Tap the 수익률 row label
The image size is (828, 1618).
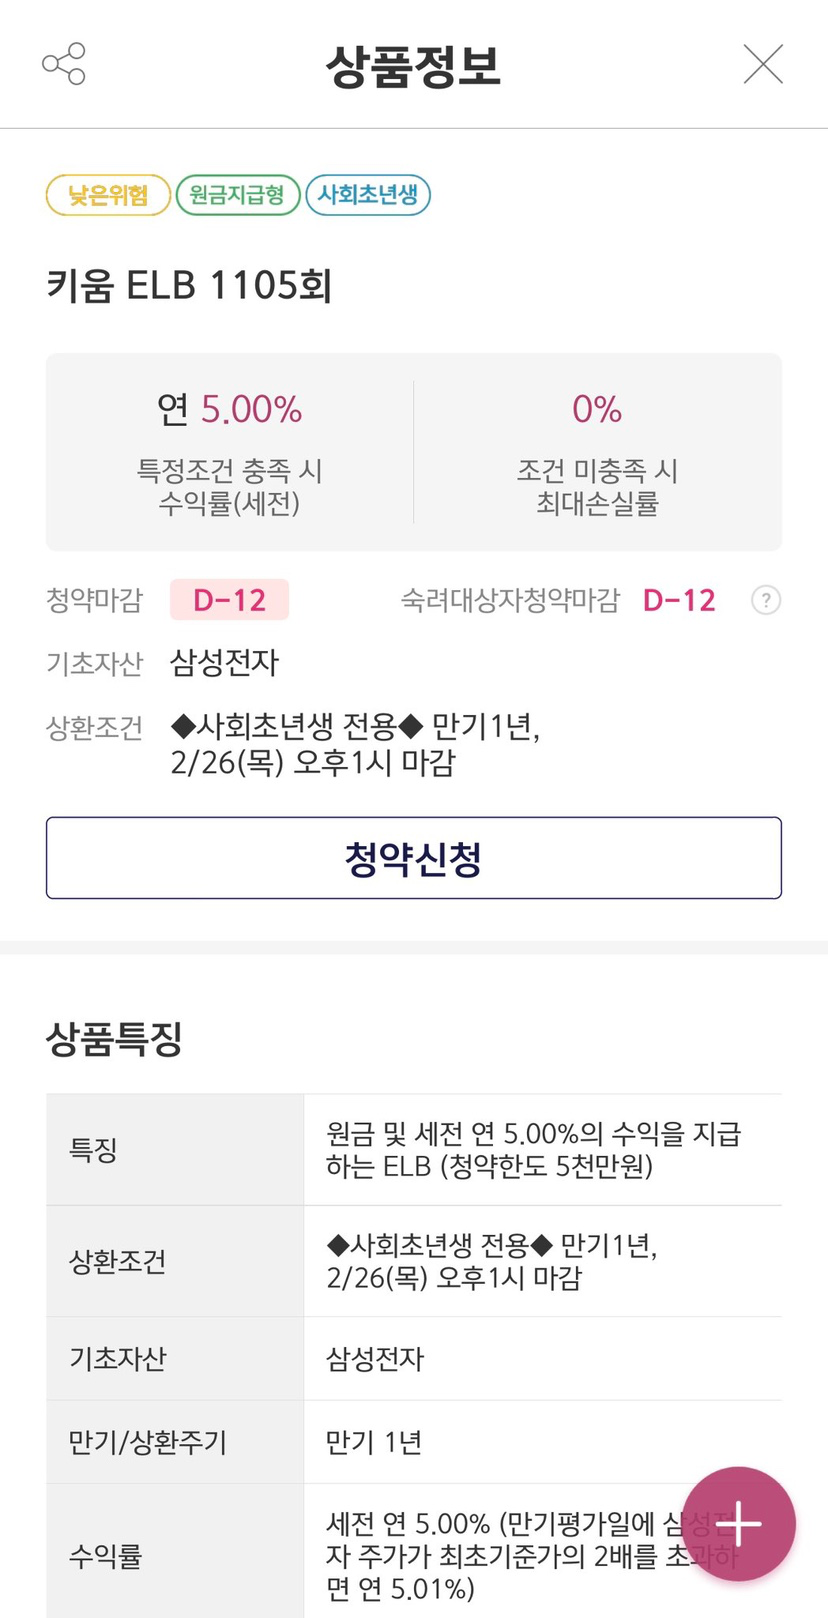click(106, 1556)
